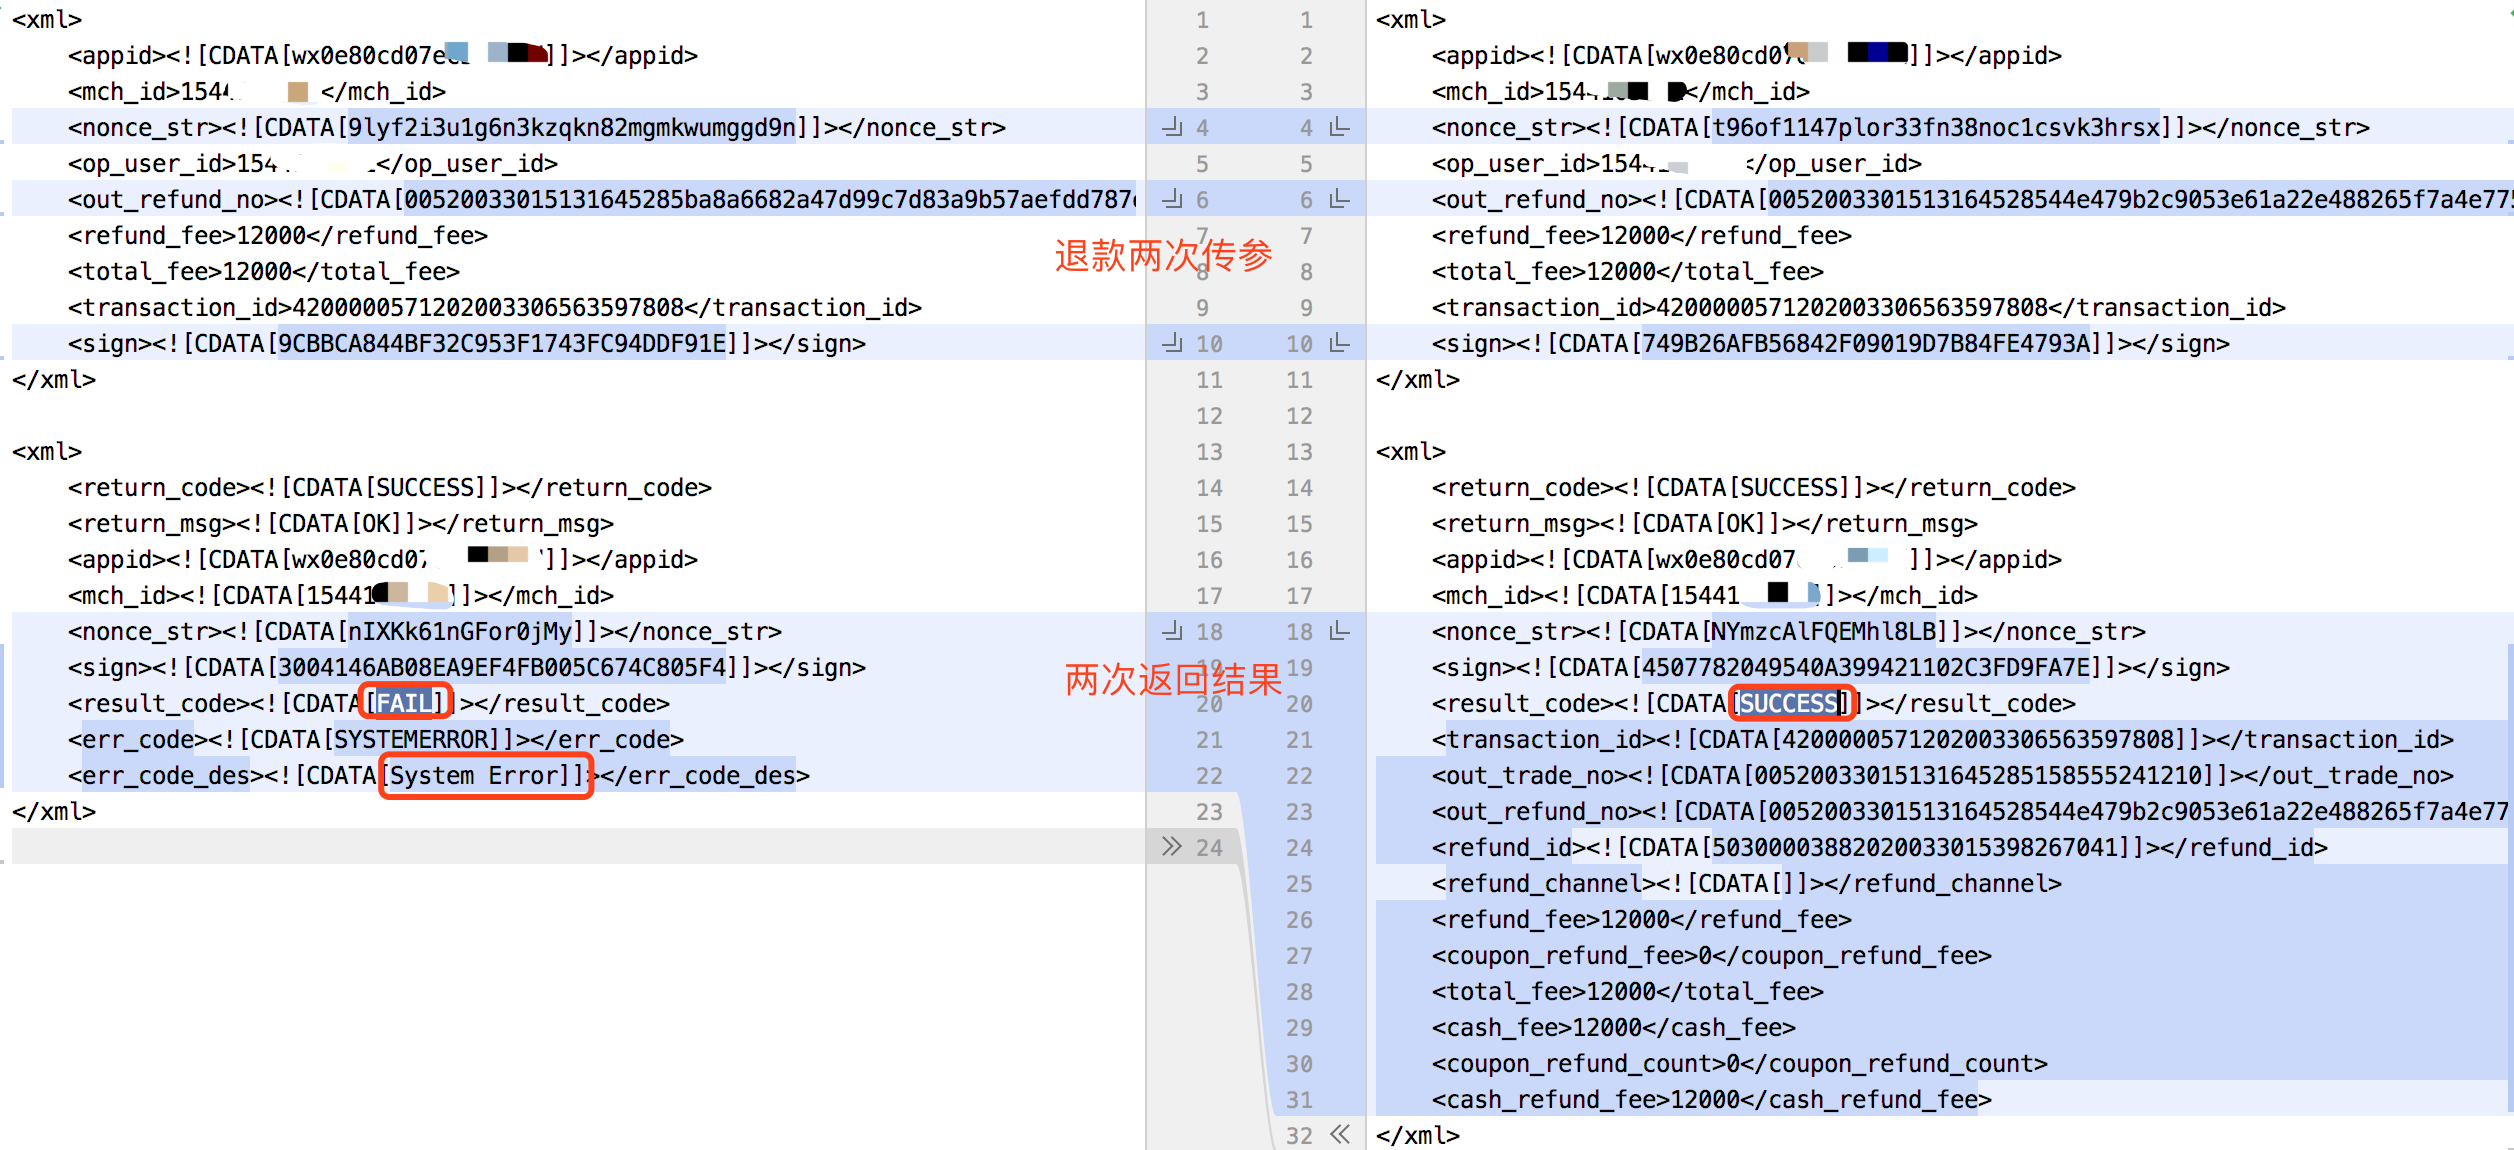
Task: Click the double left chevron at line 32
Action: coord(1340,1134)
